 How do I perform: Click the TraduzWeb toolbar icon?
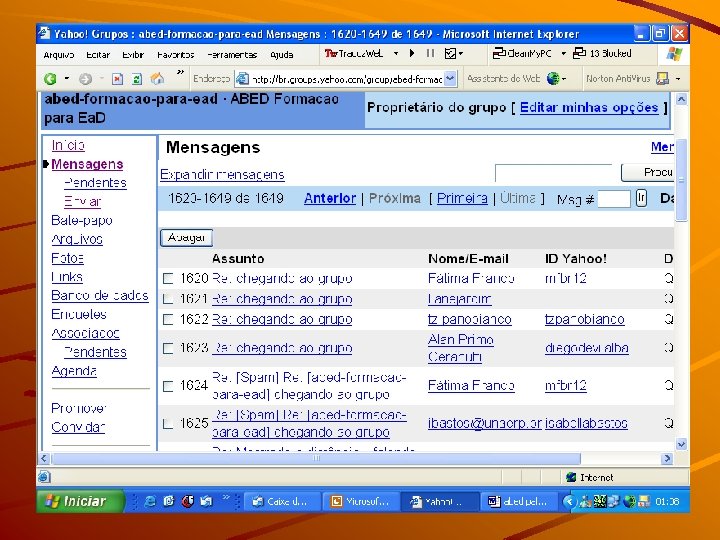[x=331, y=53]
